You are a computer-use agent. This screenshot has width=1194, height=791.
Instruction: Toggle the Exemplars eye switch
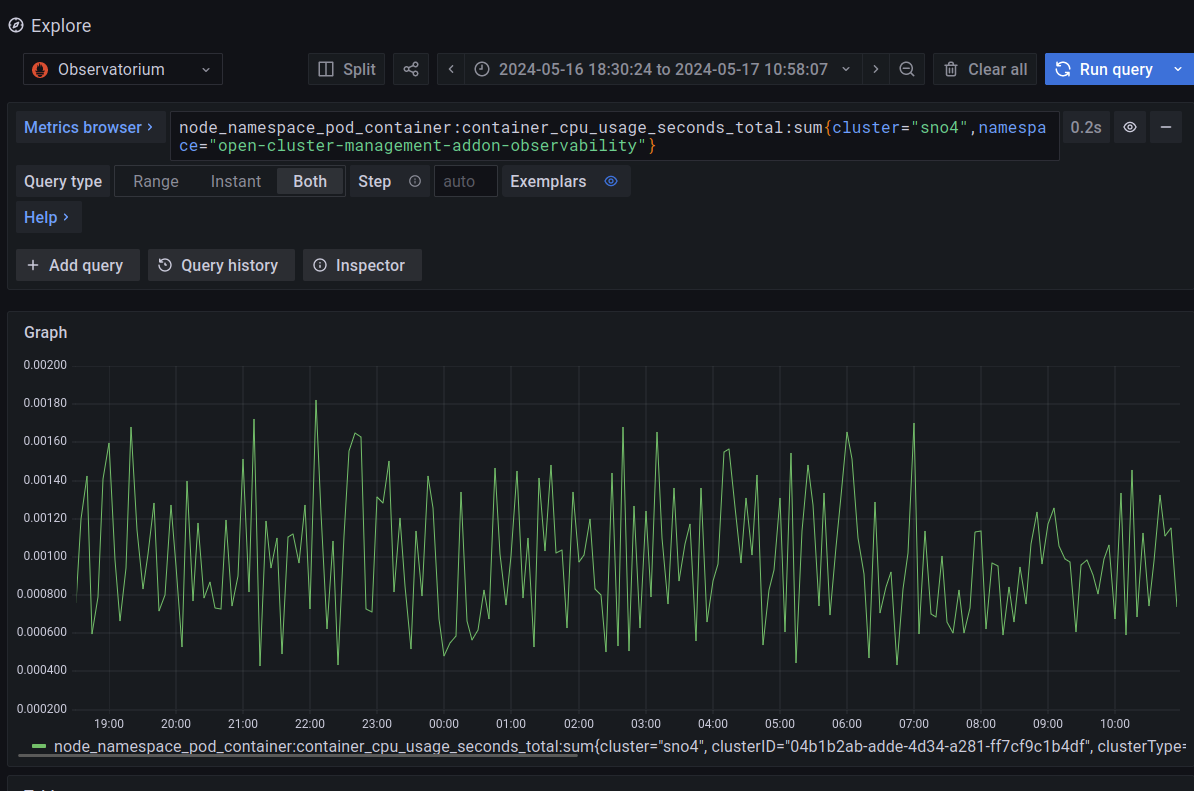[x=611, y=181]
